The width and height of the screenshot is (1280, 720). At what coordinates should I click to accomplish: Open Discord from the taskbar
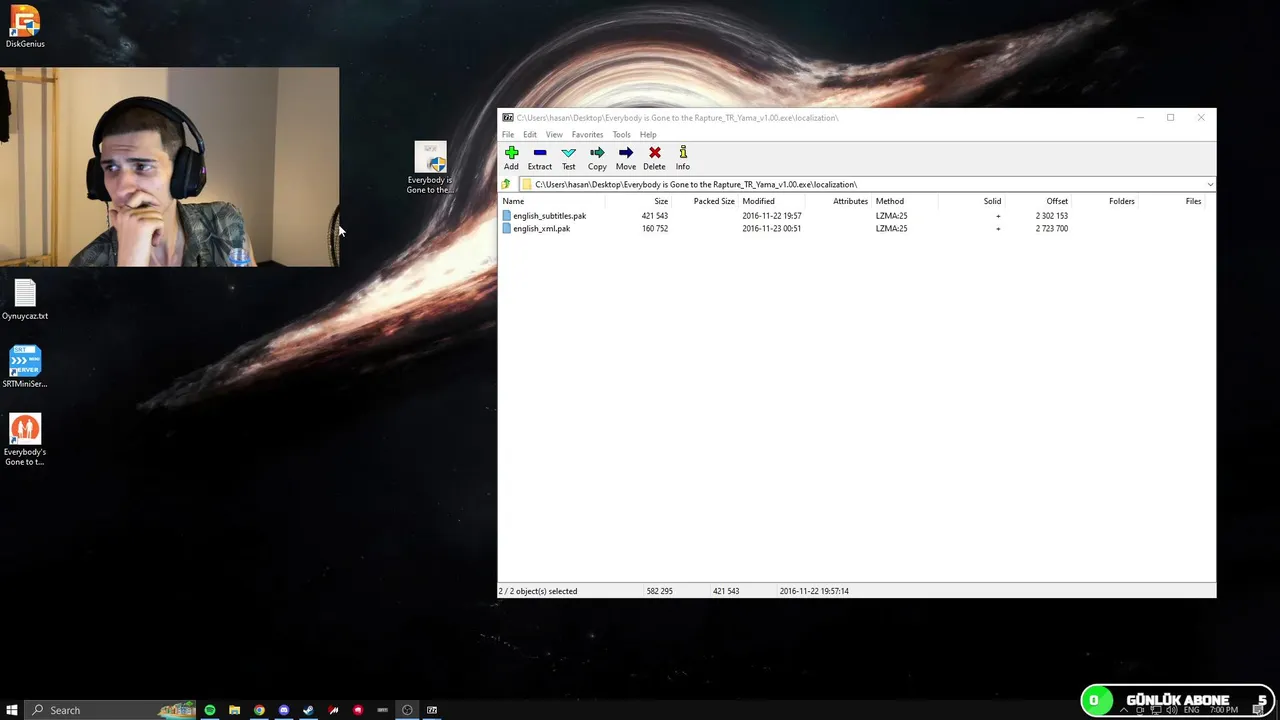click(x=284, y=710)
